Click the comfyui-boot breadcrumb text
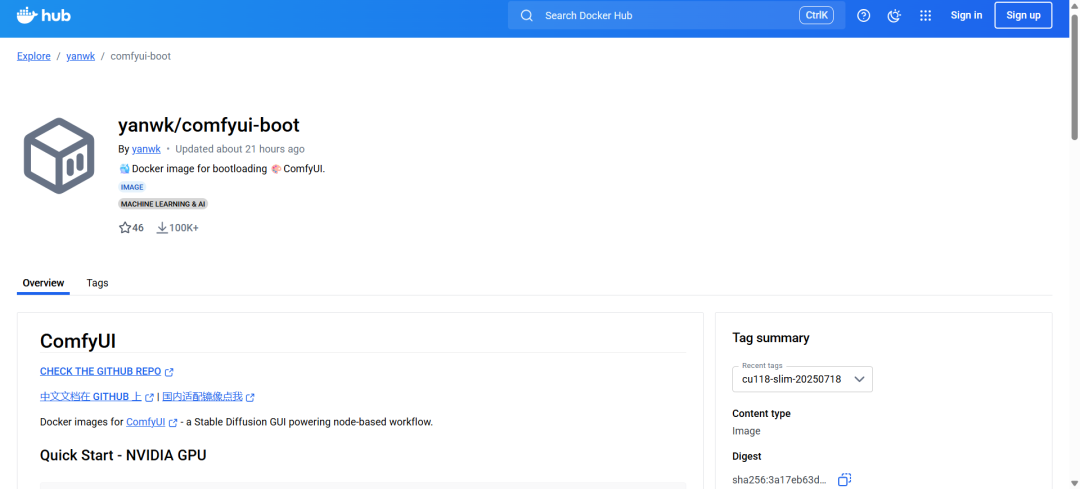The image size is (1080, 489). [141, 56]
